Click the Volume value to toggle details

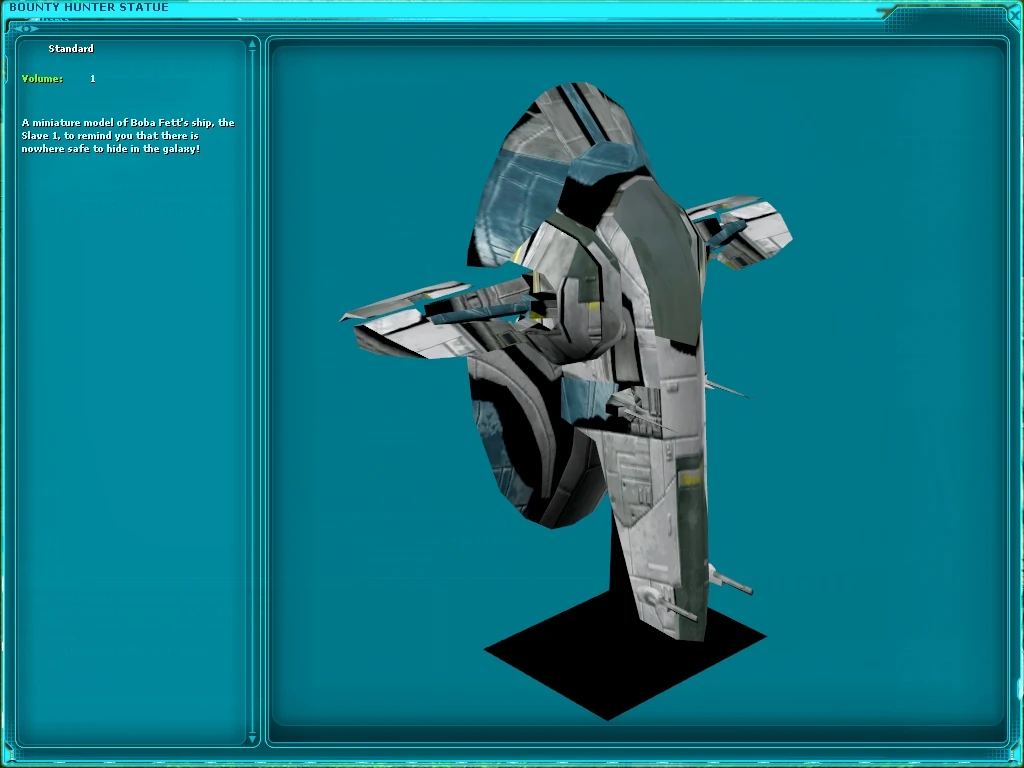92,78
